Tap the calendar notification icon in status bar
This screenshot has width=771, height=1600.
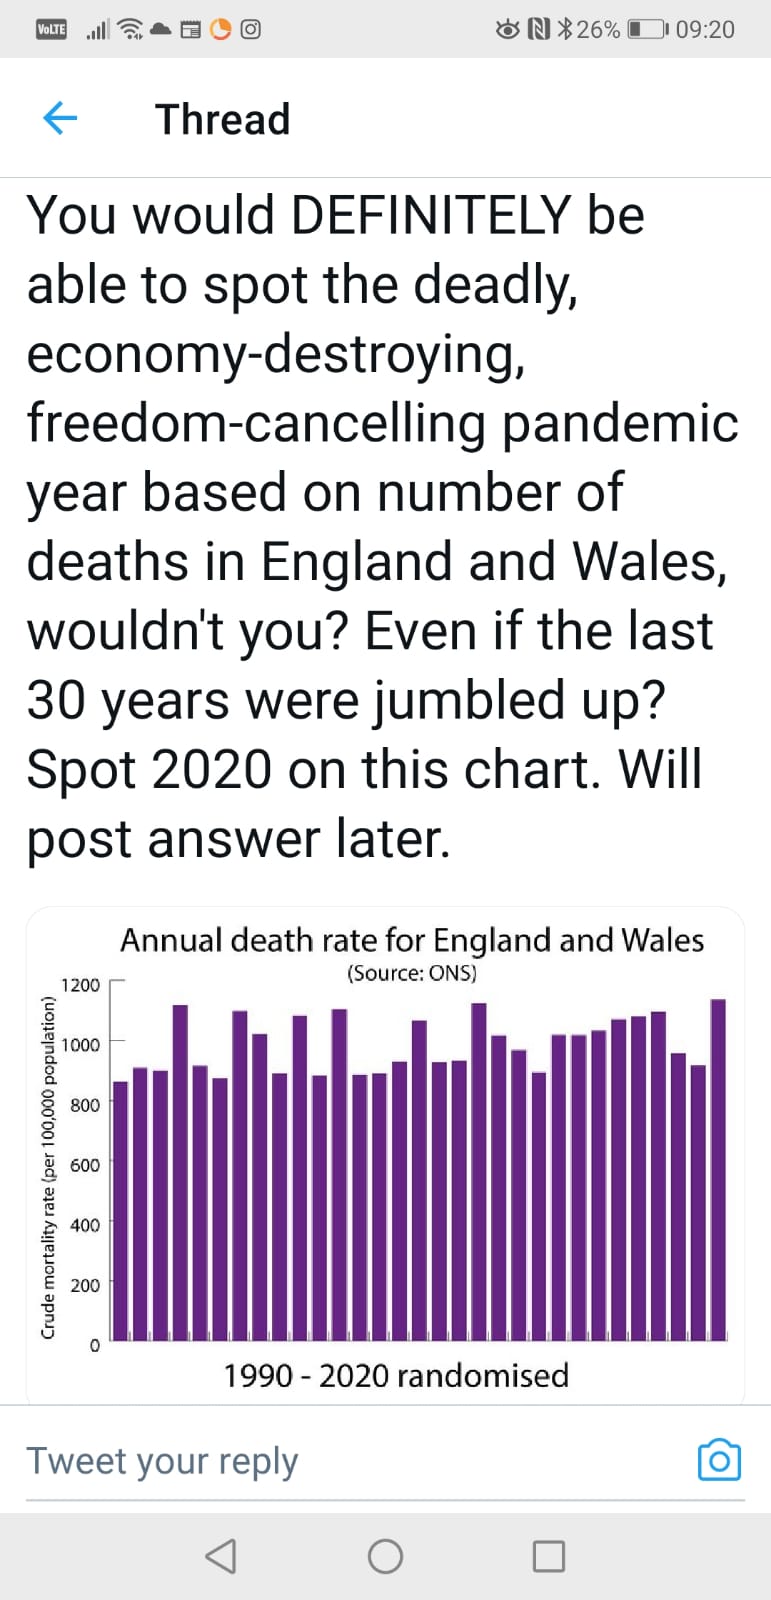pyautogui.click(x=190, y=30)
